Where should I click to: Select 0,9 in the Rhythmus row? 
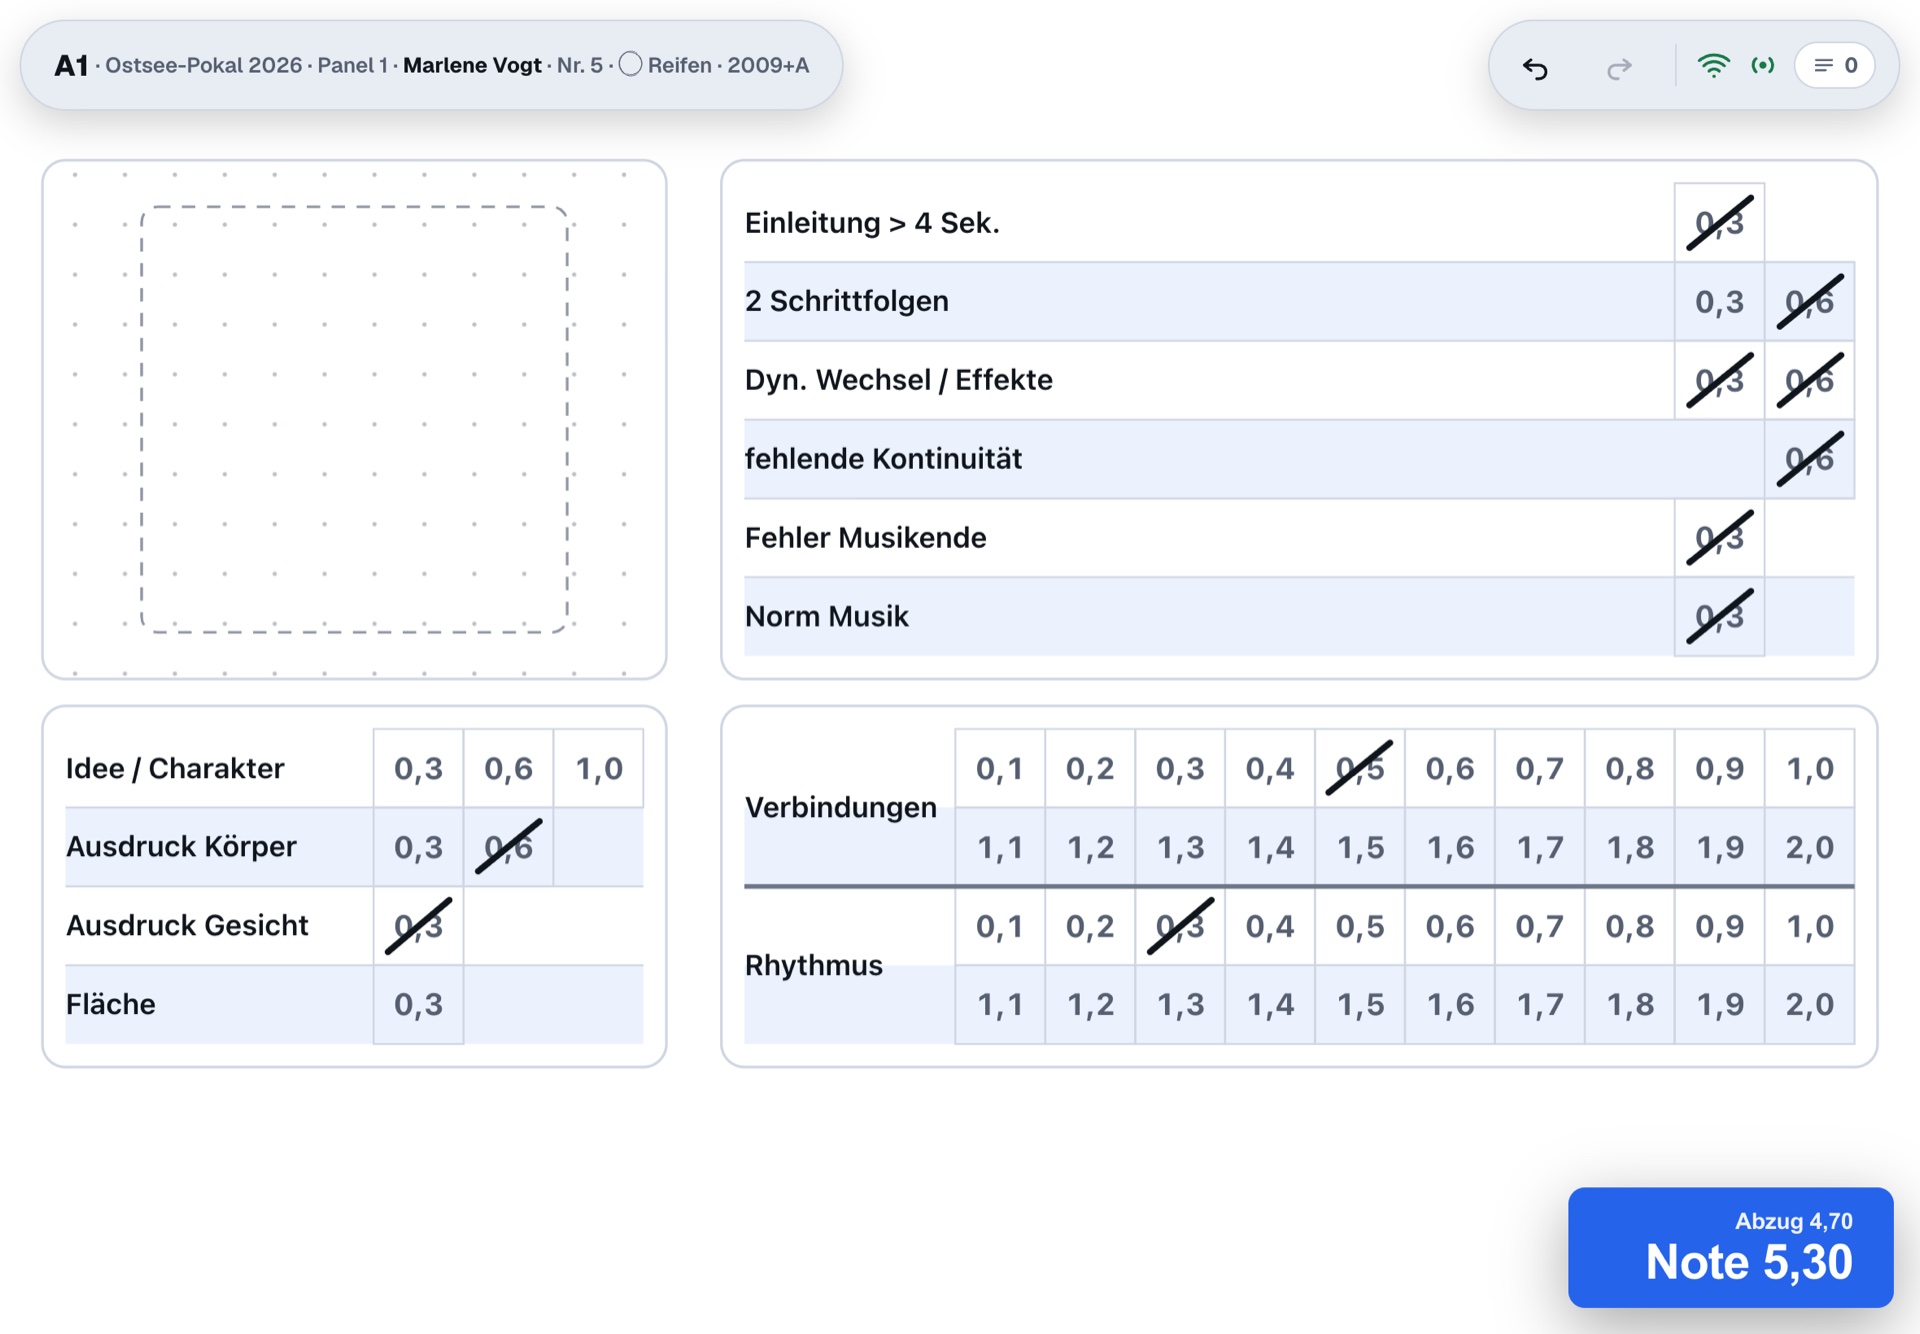click(1720, 926)
